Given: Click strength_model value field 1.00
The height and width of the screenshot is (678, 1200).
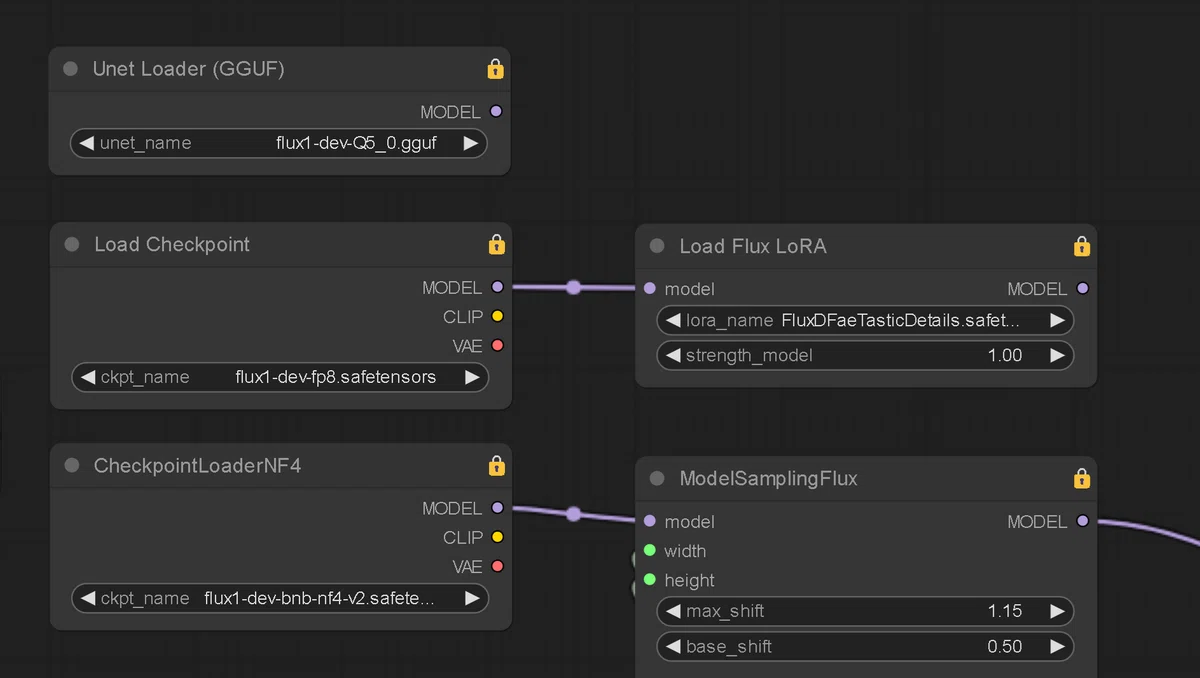Looking at the screenshot, I should pos(865,355).
